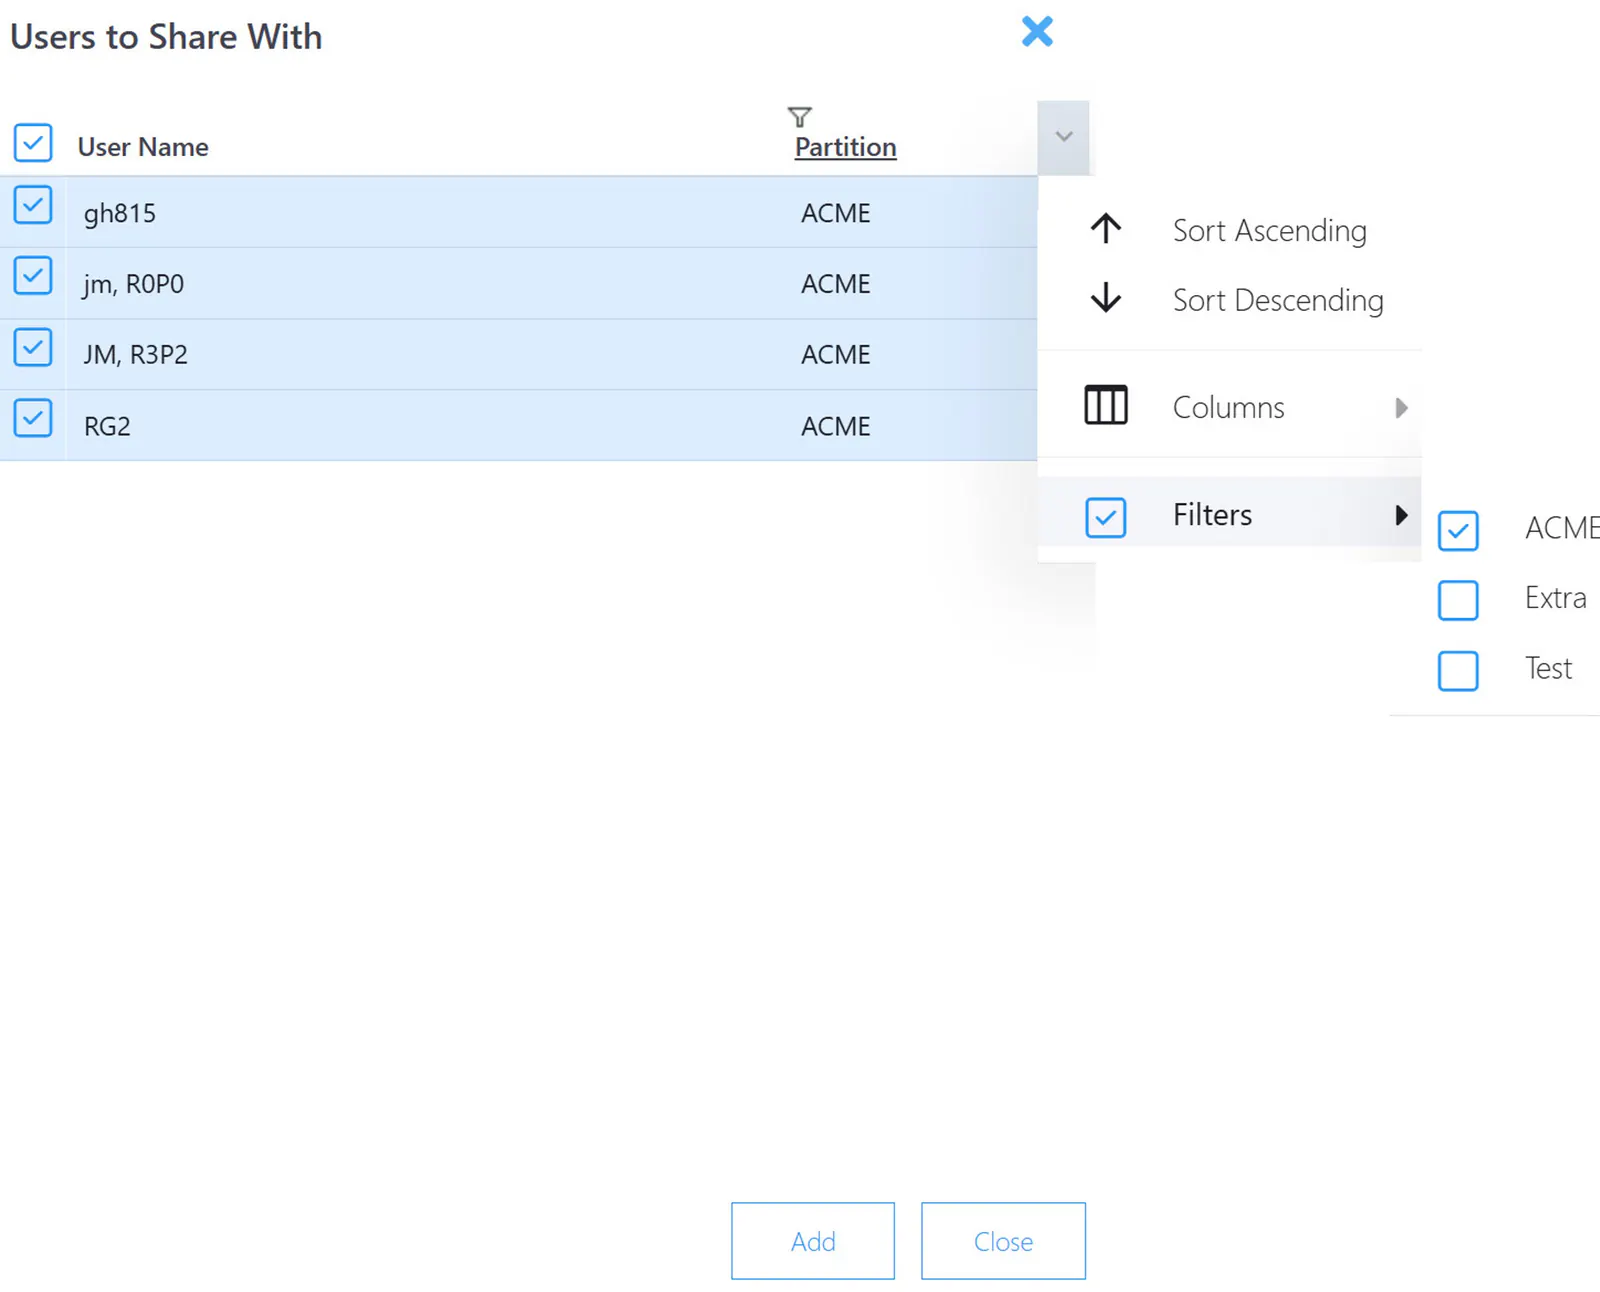Click the Test filter label
This screenshot has height=1292, width=1600.
coord(1548,668)
